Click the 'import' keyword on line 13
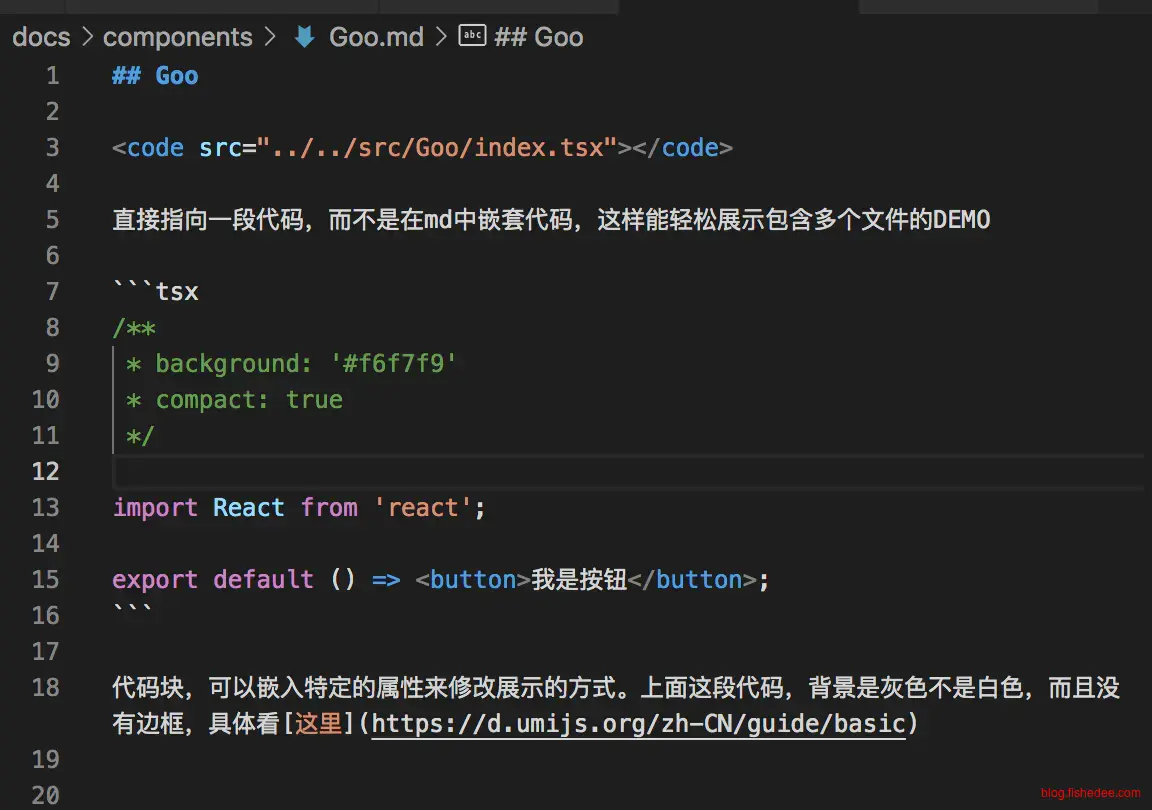 point(155,507)
